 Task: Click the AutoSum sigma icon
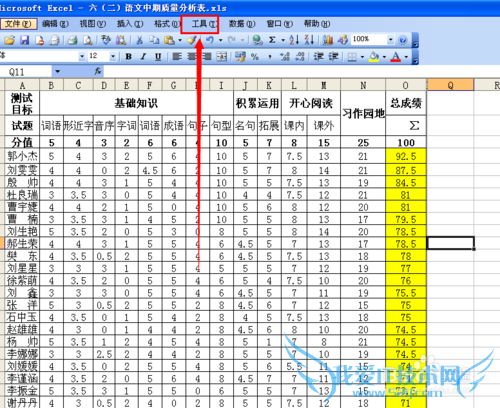pos(272,40)
